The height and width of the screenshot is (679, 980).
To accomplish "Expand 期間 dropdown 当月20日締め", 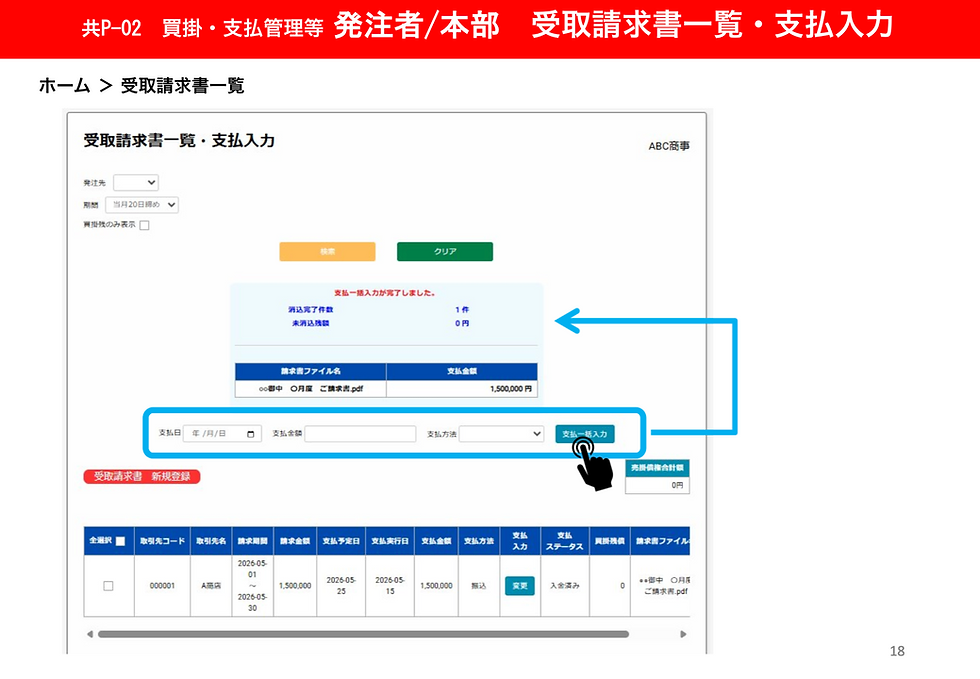I will (142, 204).
